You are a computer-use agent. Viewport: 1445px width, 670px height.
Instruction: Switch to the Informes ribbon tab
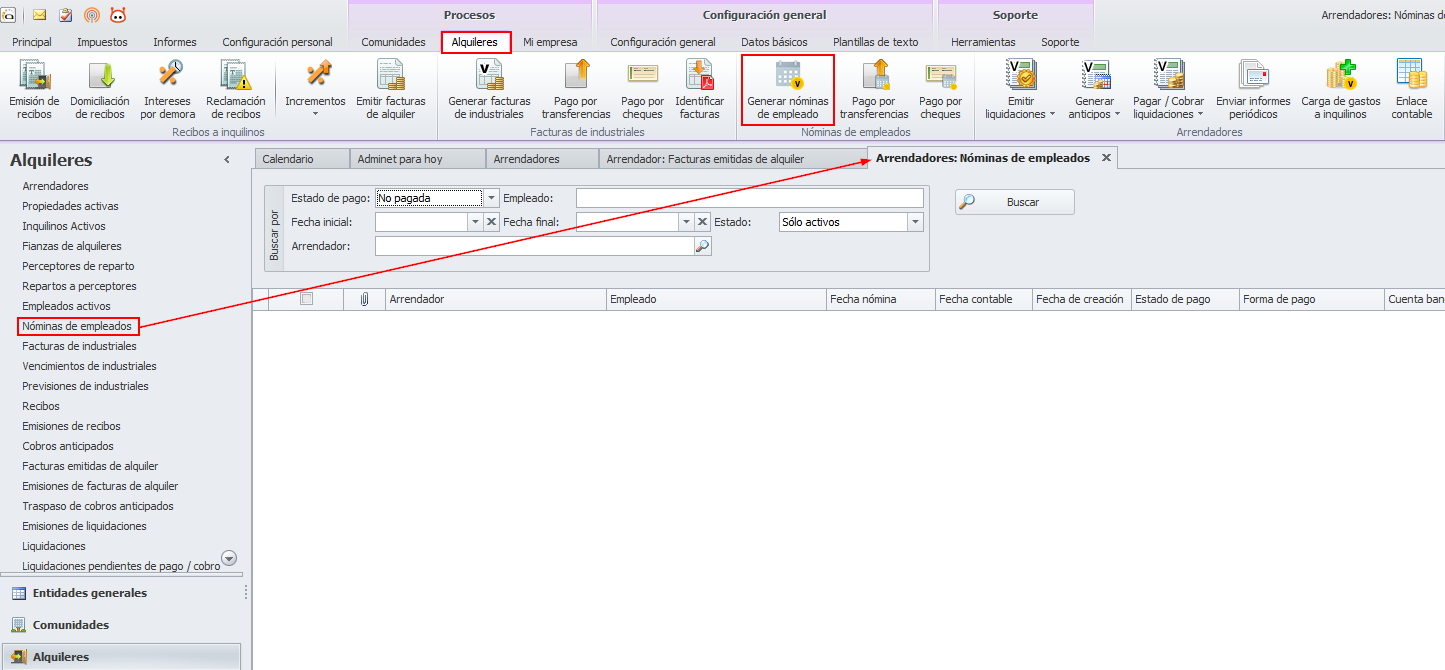pyautogui.click(x=175, y=42)
